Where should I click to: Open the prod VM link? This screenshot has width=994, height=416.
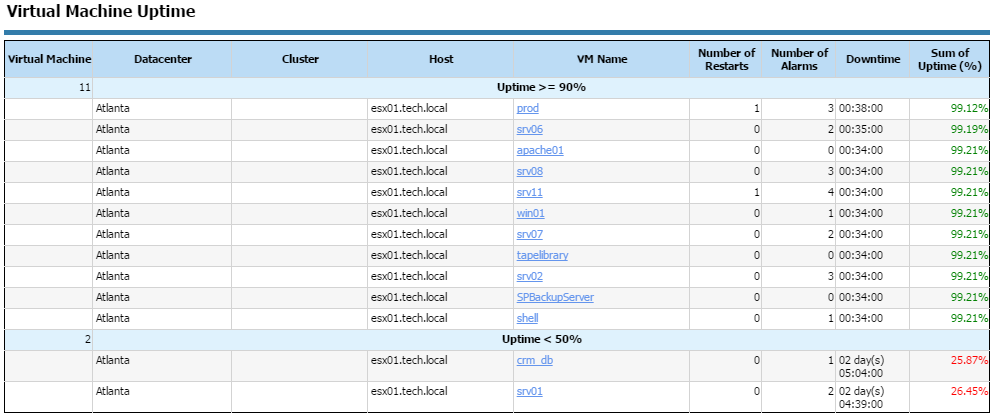[527, 108]
